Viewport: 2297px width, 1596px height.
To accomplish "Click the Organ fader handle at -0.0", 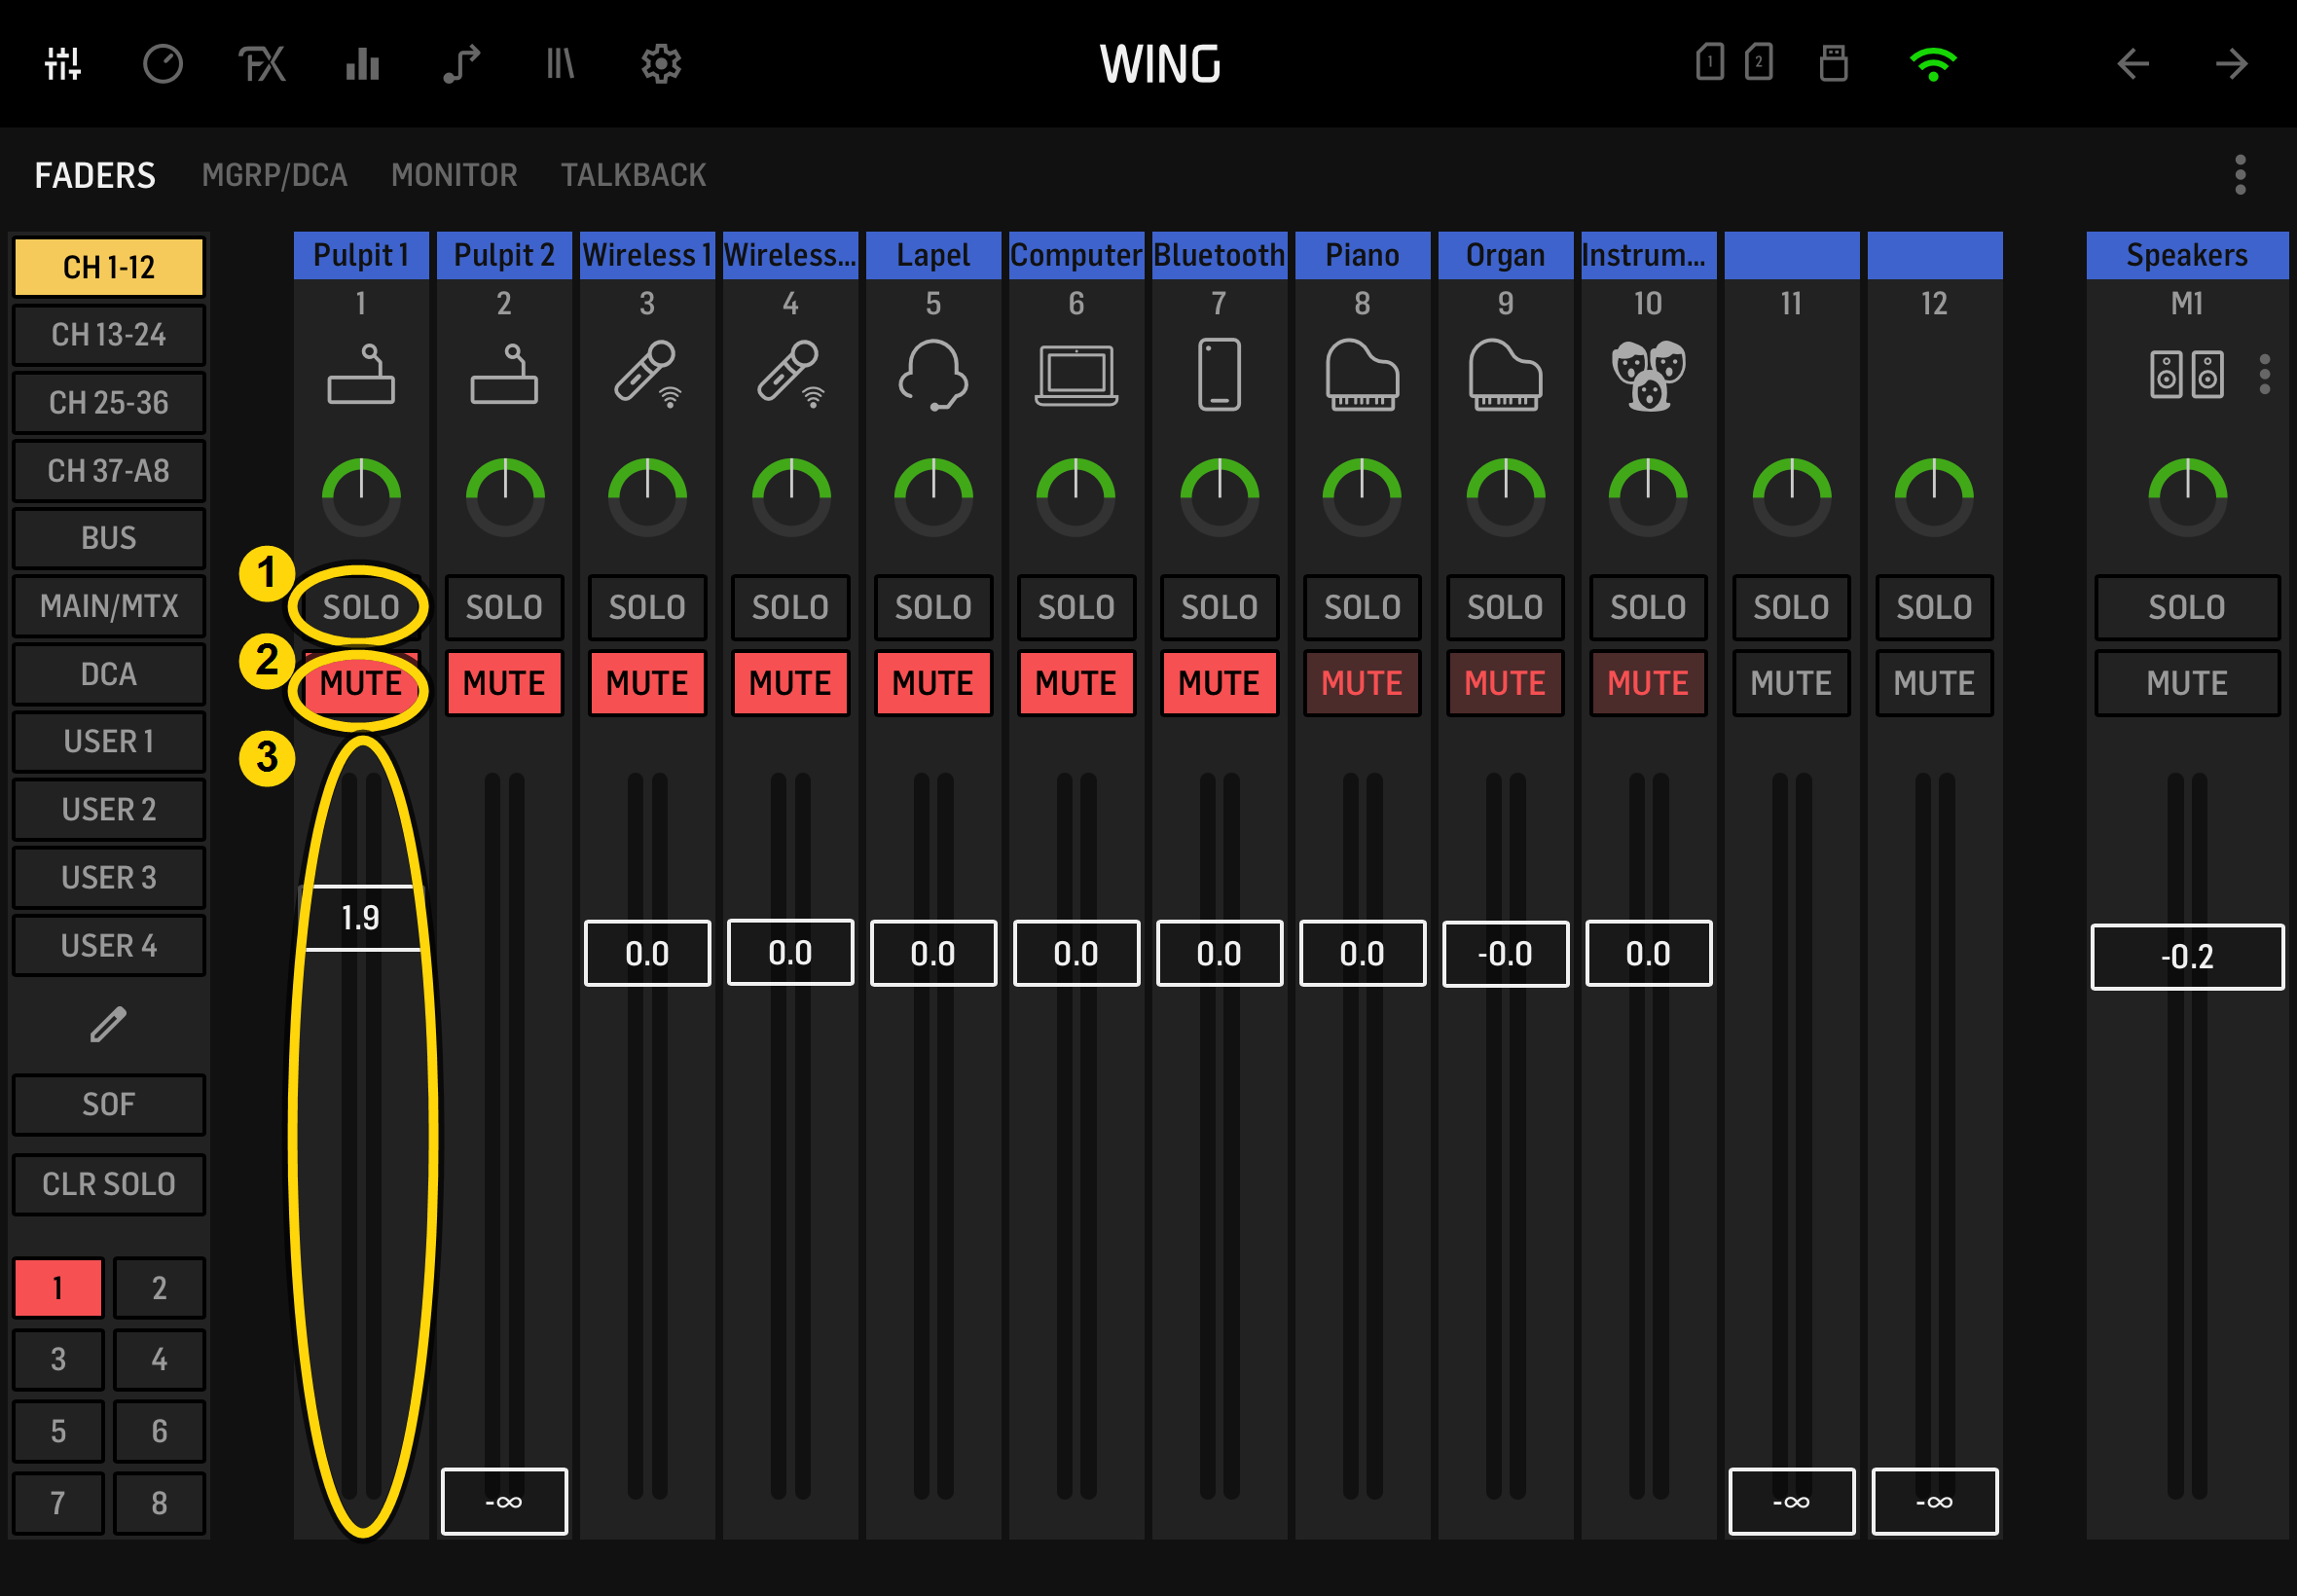I will click(x=1505, y=954).
